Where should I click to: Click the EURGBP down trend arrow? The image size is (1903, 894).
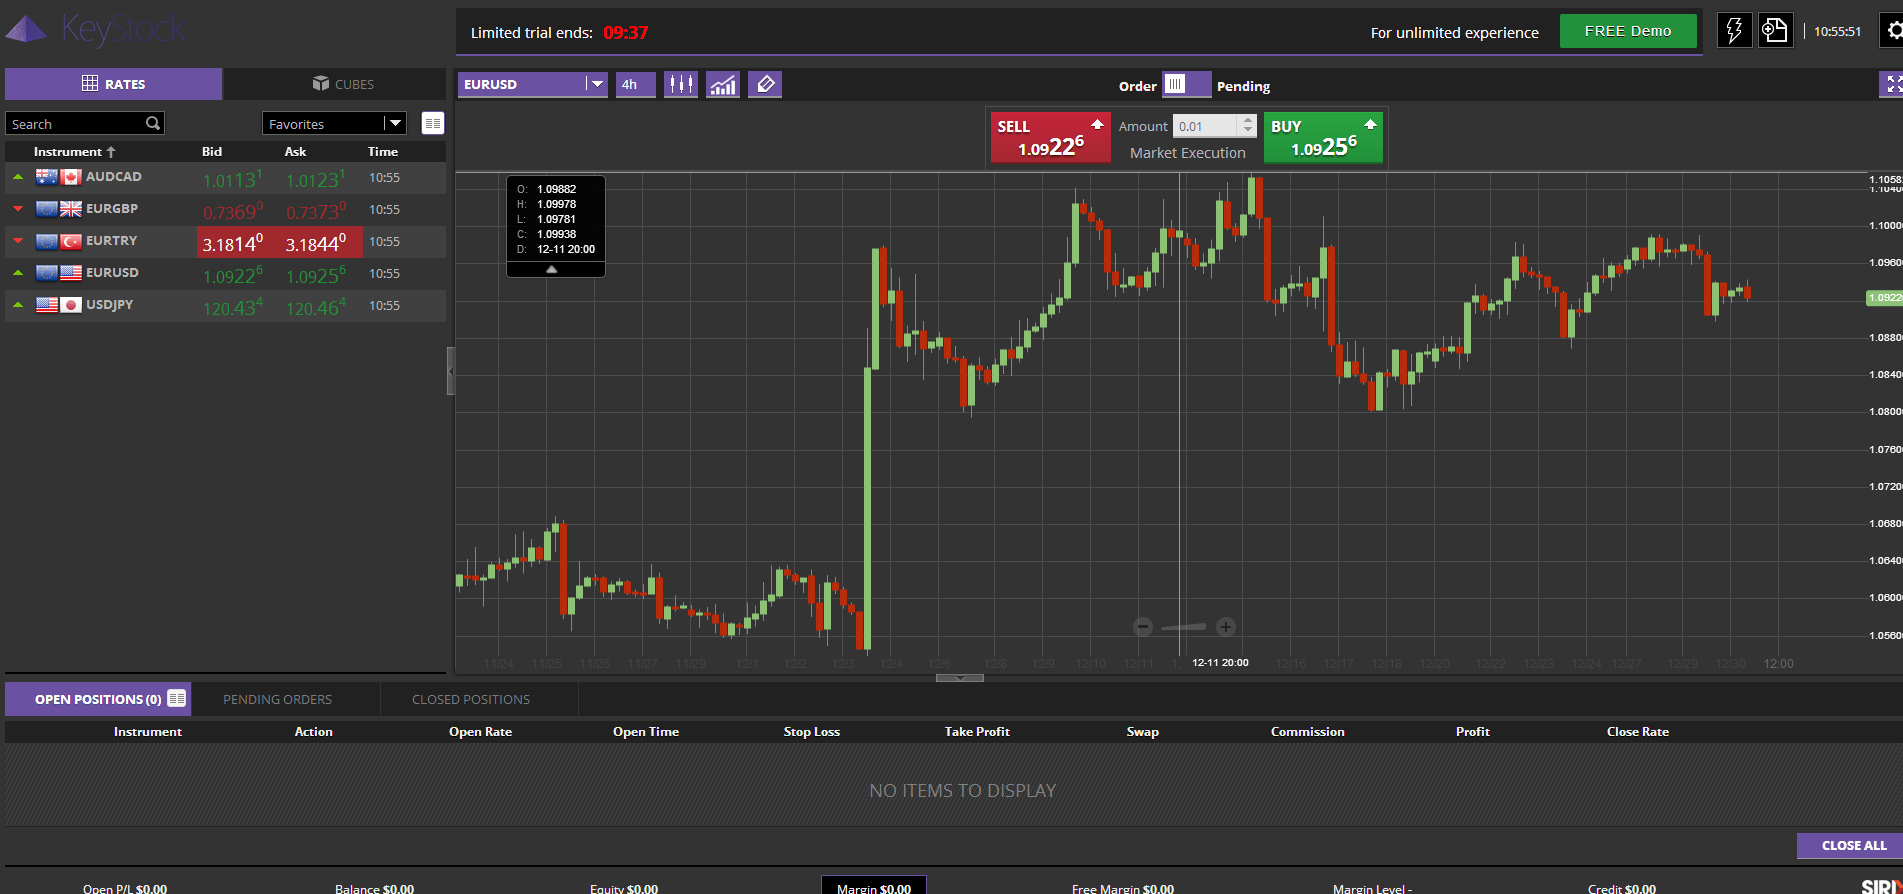[x=18, y=209]
